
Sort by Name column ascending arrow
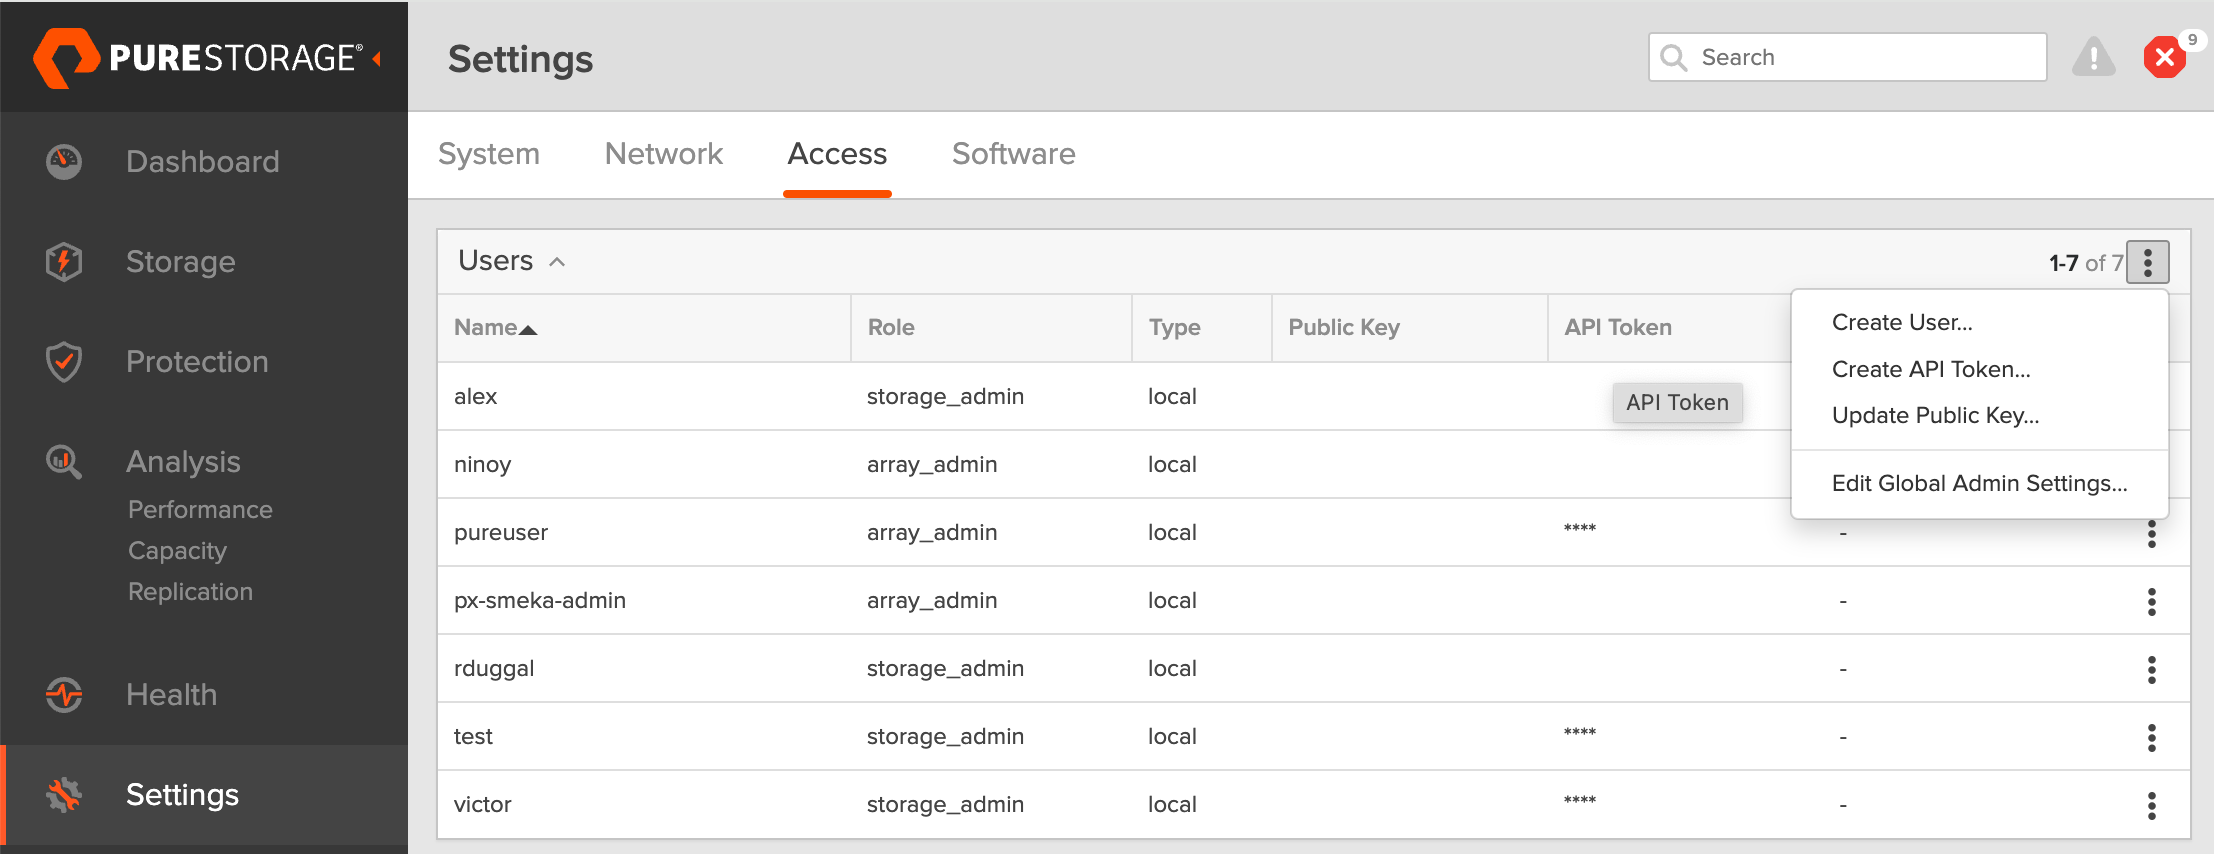[x=528, y=330]
